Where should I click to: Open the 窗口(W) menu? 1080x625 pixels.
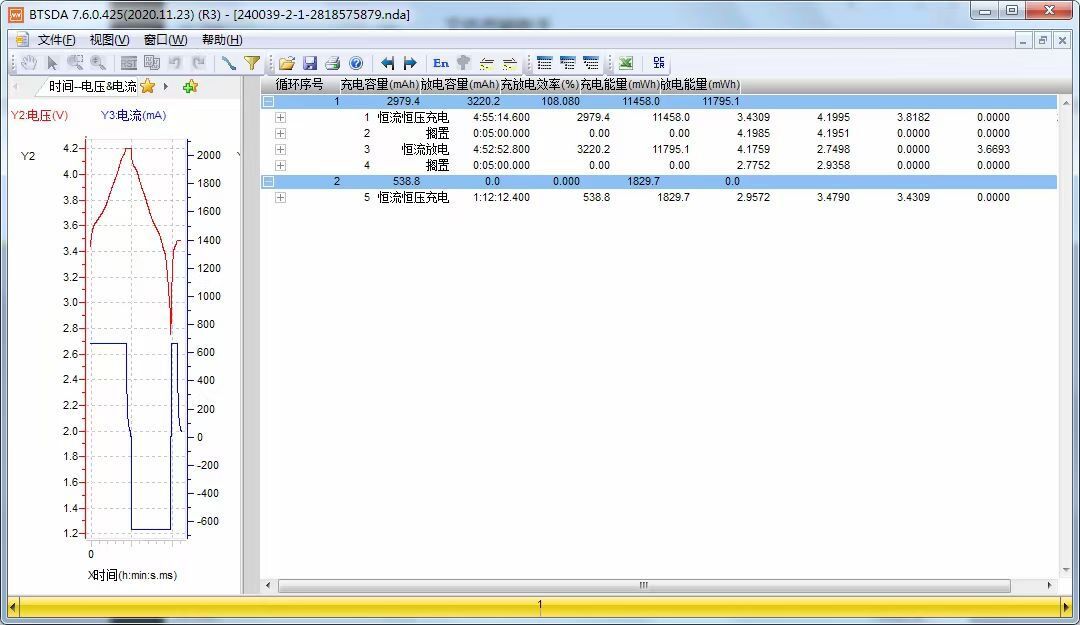tap(165, 40)
